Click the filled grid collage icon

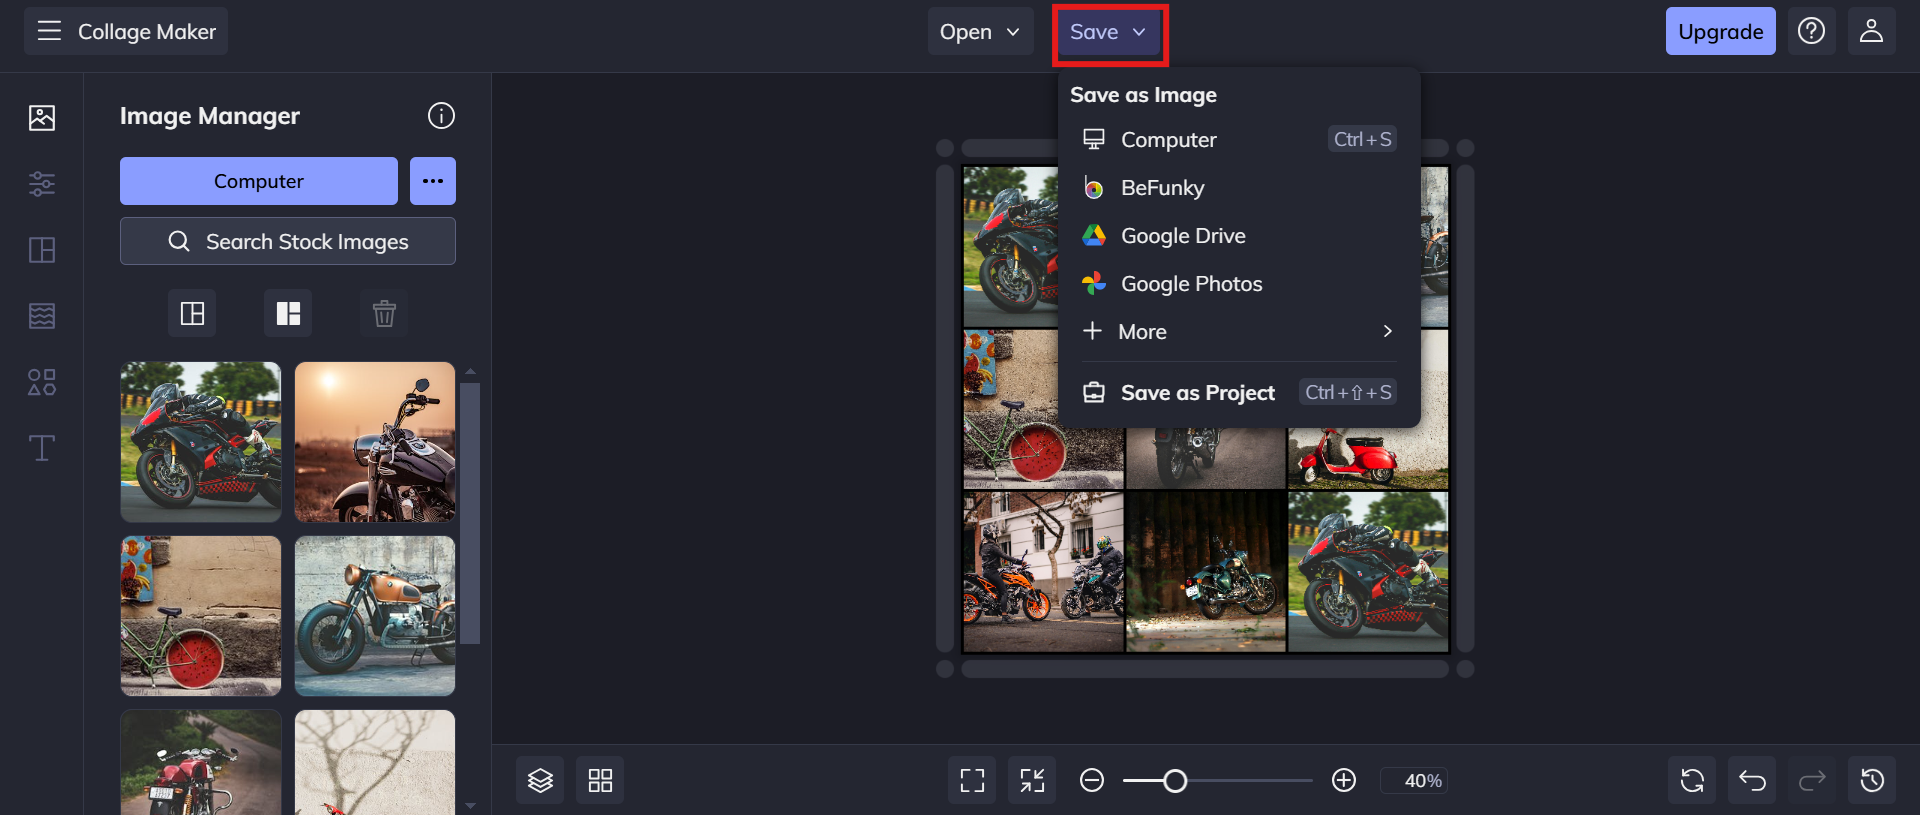click(x=288, y=314)
